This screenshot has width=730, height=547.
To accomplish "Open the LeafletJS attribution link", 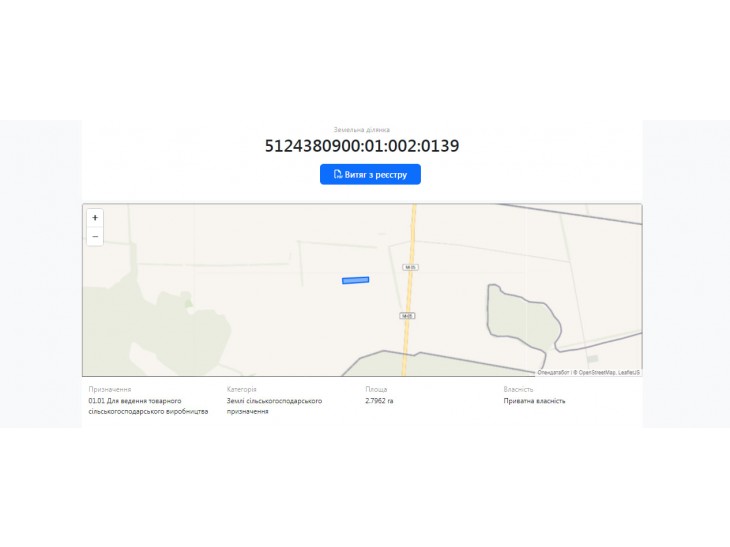I will pyautogui.click(x=629, y=372).
